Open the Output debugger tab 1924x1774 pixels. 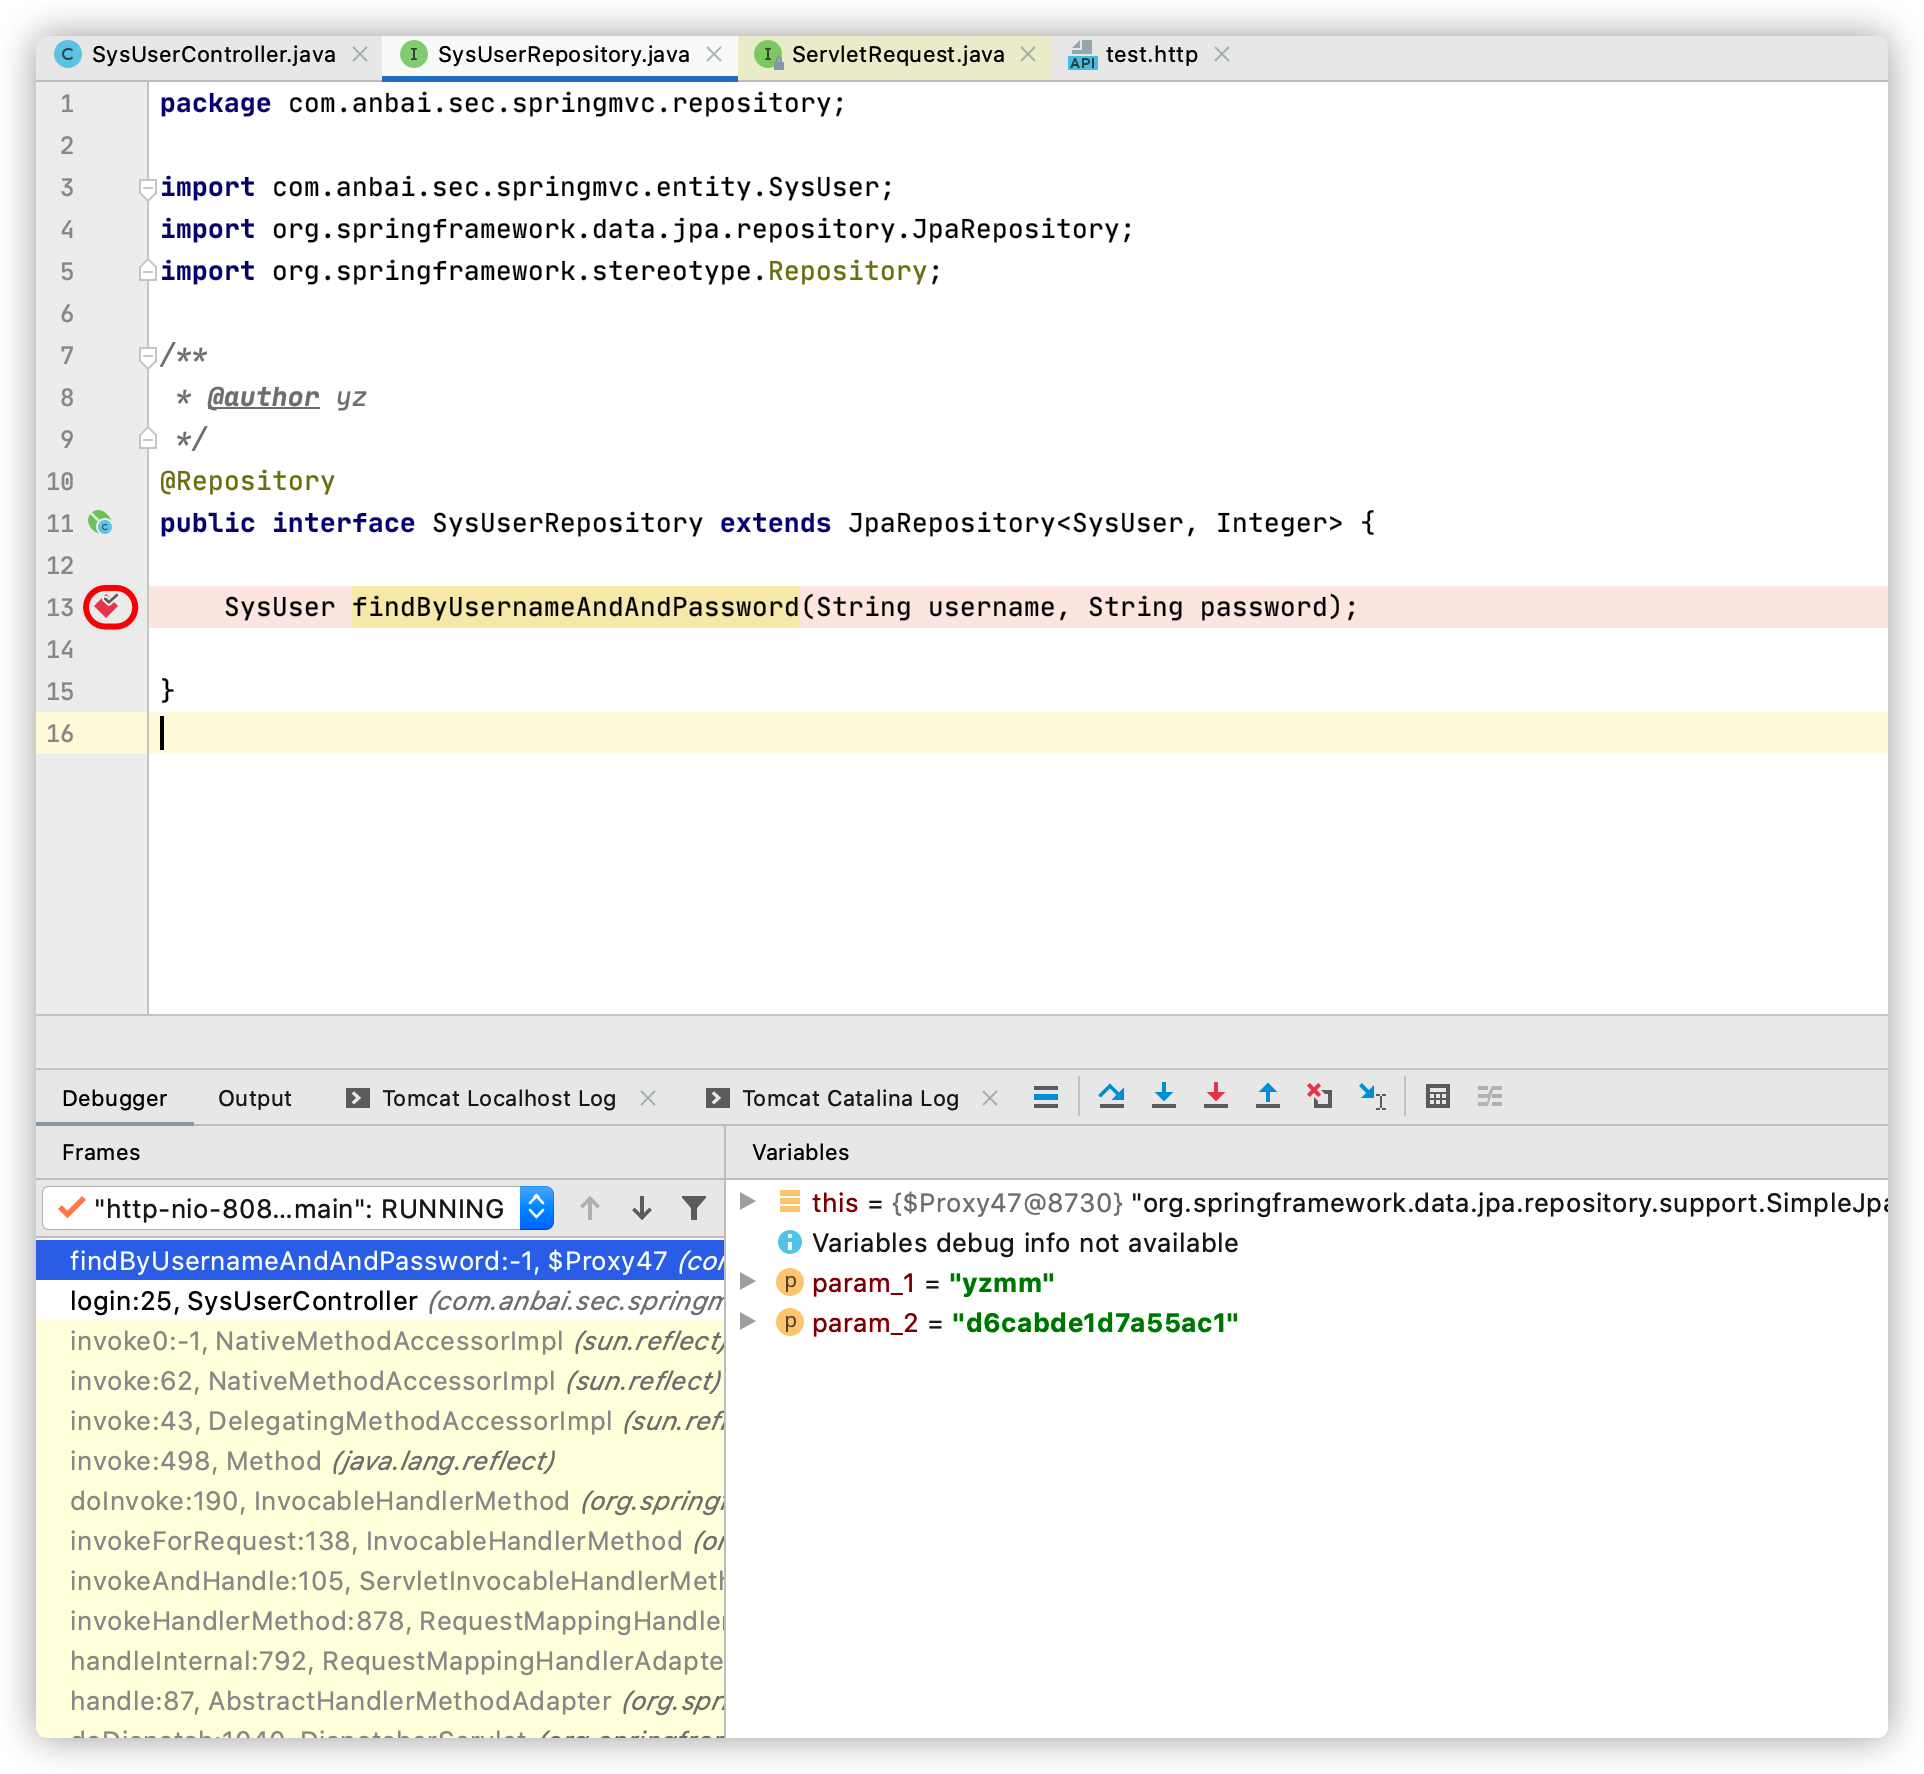[254, 1098]
